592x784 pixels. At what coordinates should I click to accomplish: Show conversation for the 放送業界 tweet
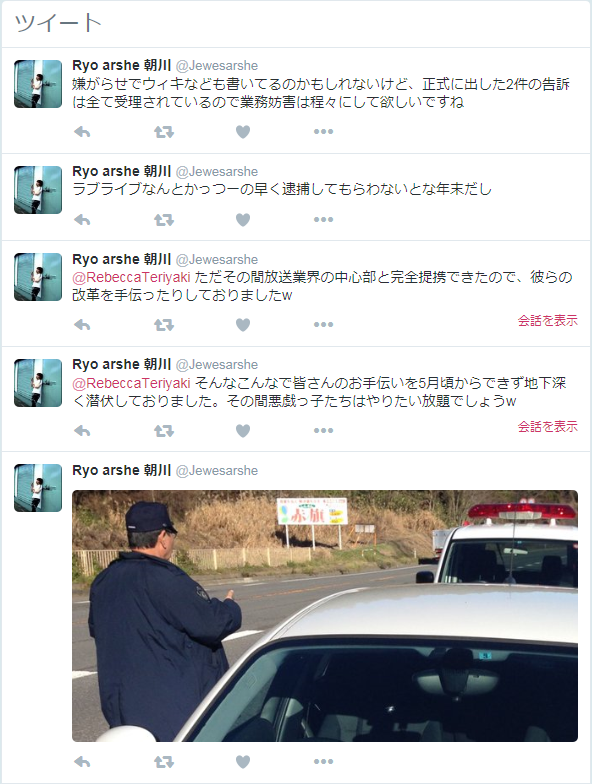pos(548,320)
